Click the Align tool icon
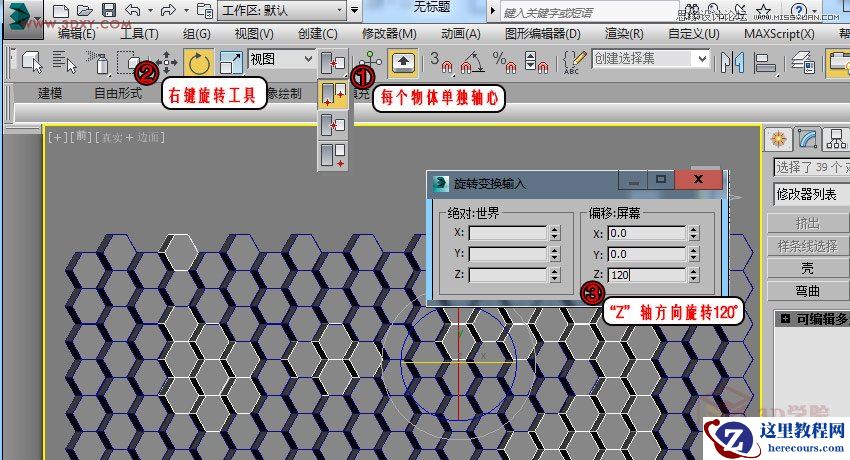This screenshot has width=850, height=460. 765,63
